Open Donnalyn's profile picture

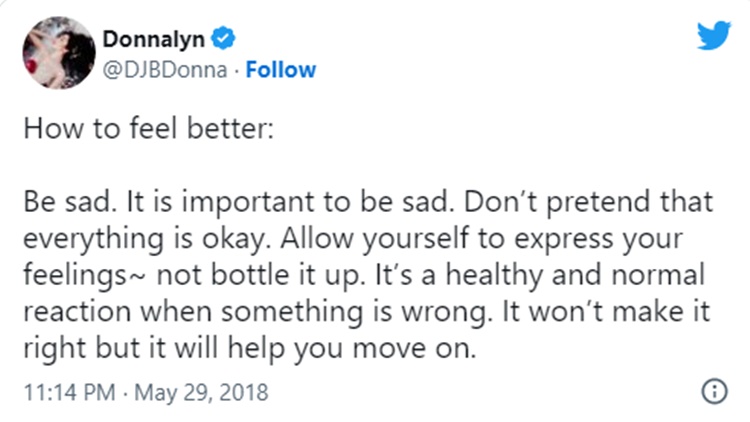point(59,53)
